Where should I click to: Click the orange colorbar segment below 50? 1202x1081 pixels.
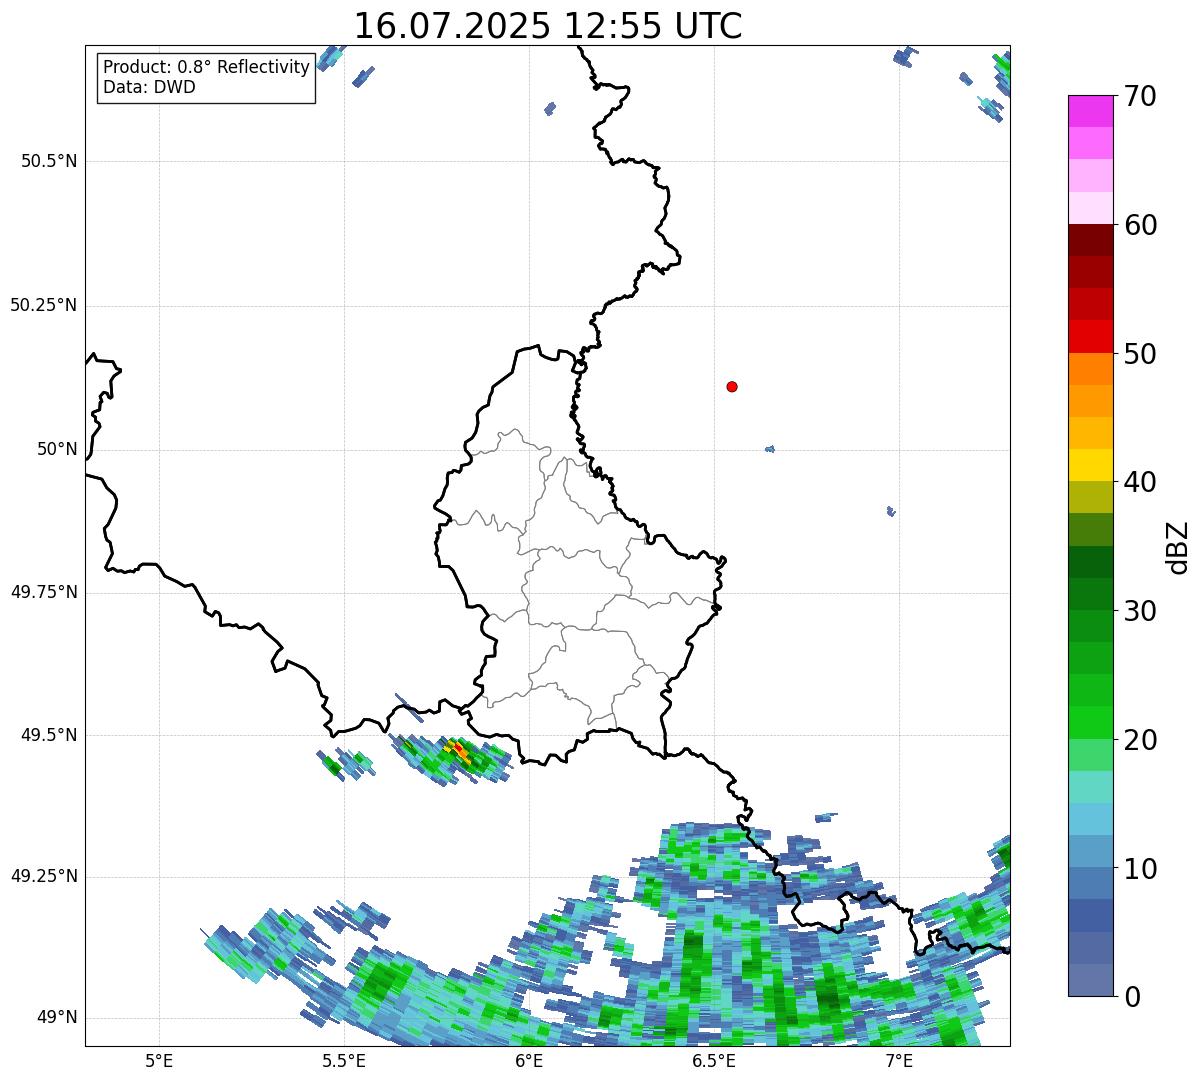1090,369
